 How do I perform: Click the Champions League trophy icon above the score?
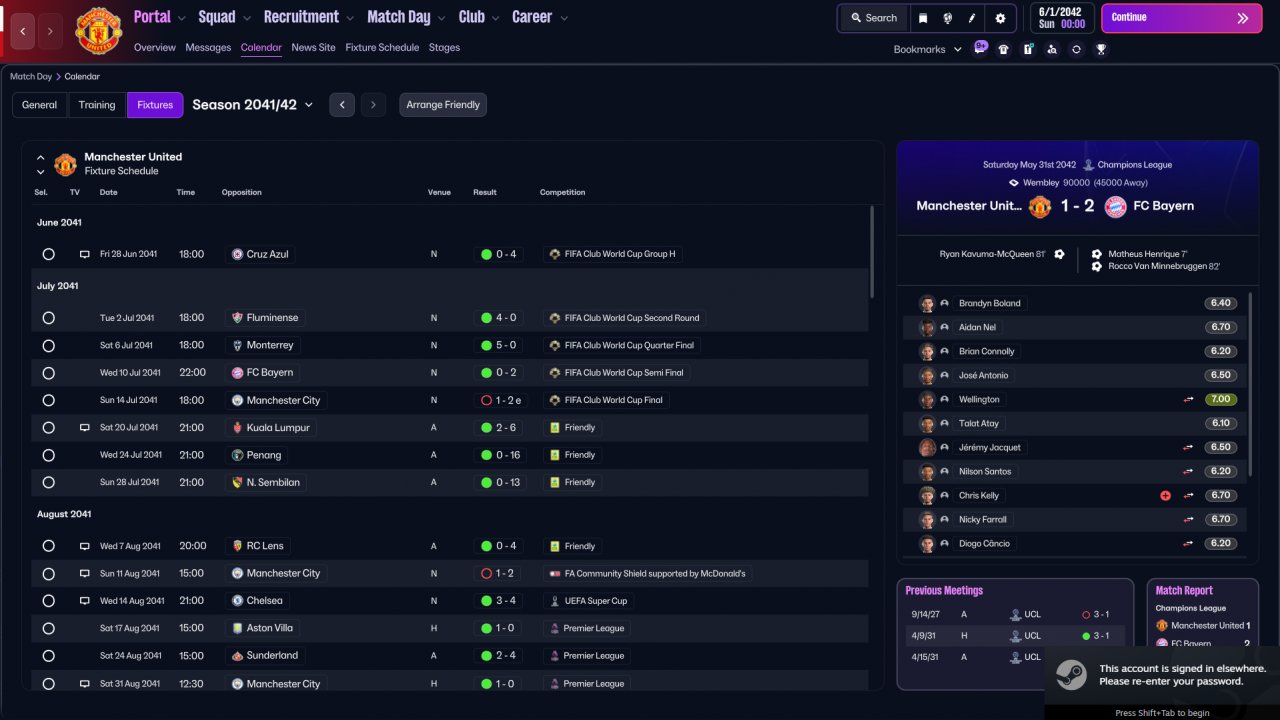pyautogui.click(x=1088, y=165)
